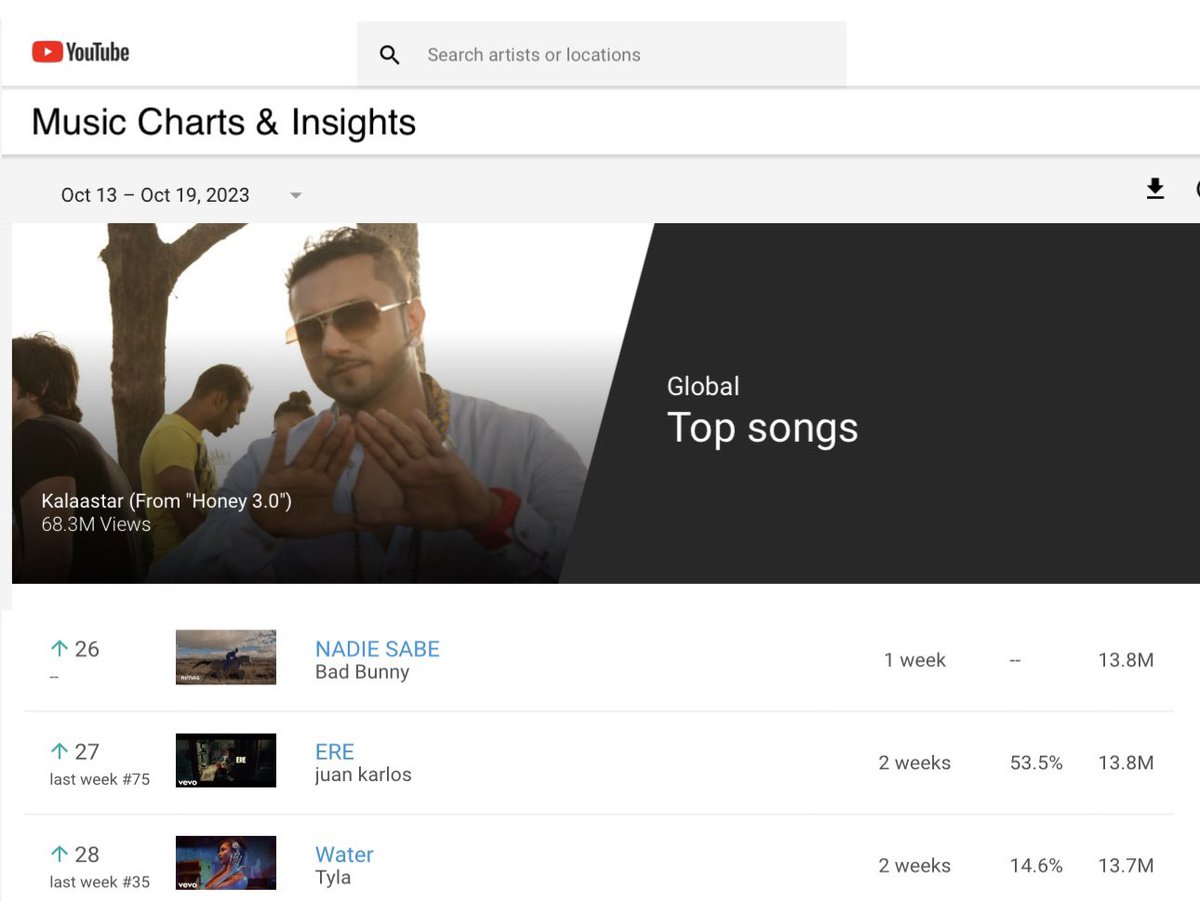Open the ERE song link
This screenshot has height=902, width=1200.
[335, 751]
